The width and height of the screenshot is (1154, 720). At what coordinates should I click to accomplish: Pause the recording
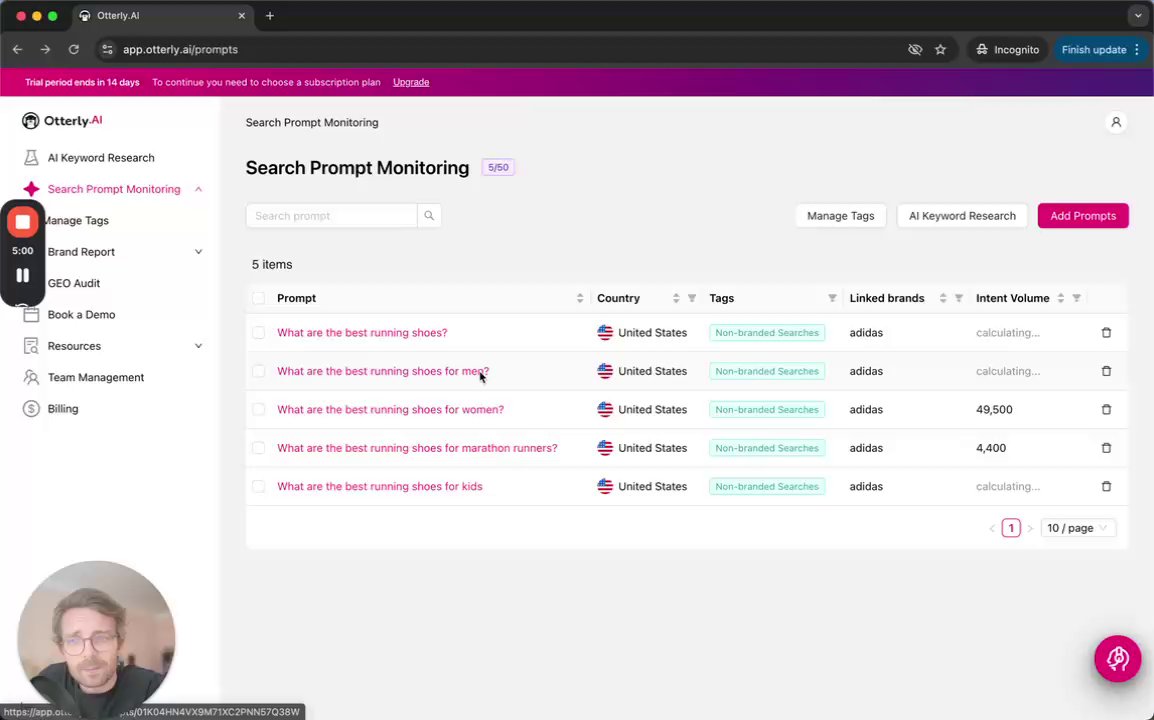tap(22, 276)
